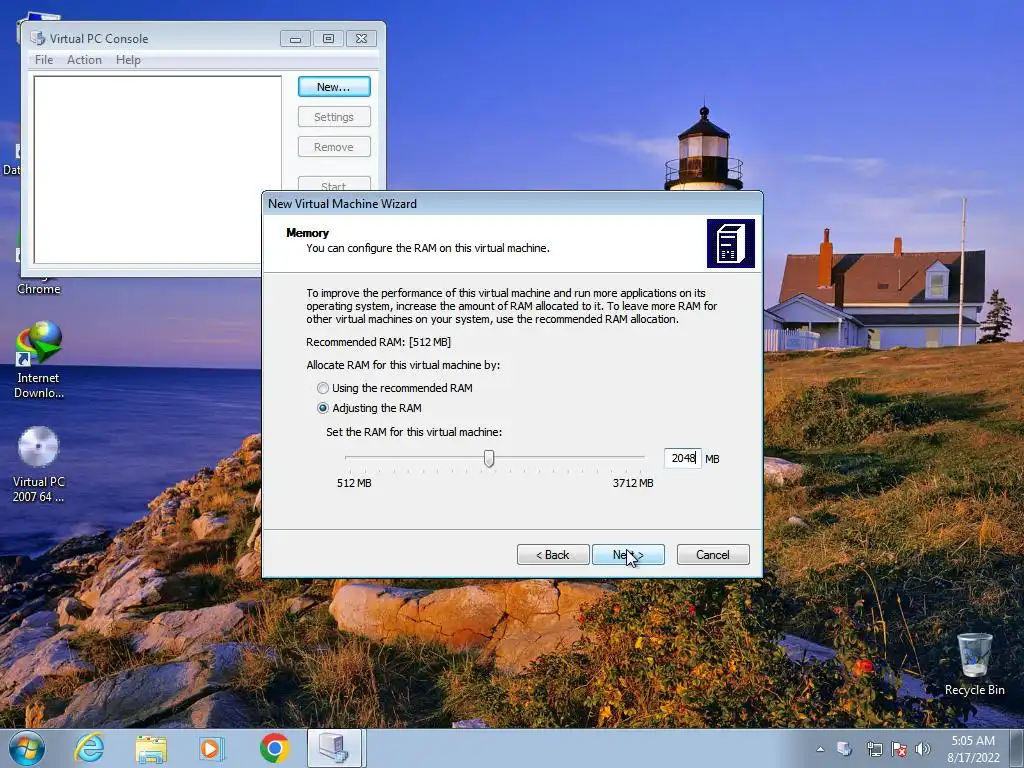Open Action menu in Virtual PC Console

point(84,59)
